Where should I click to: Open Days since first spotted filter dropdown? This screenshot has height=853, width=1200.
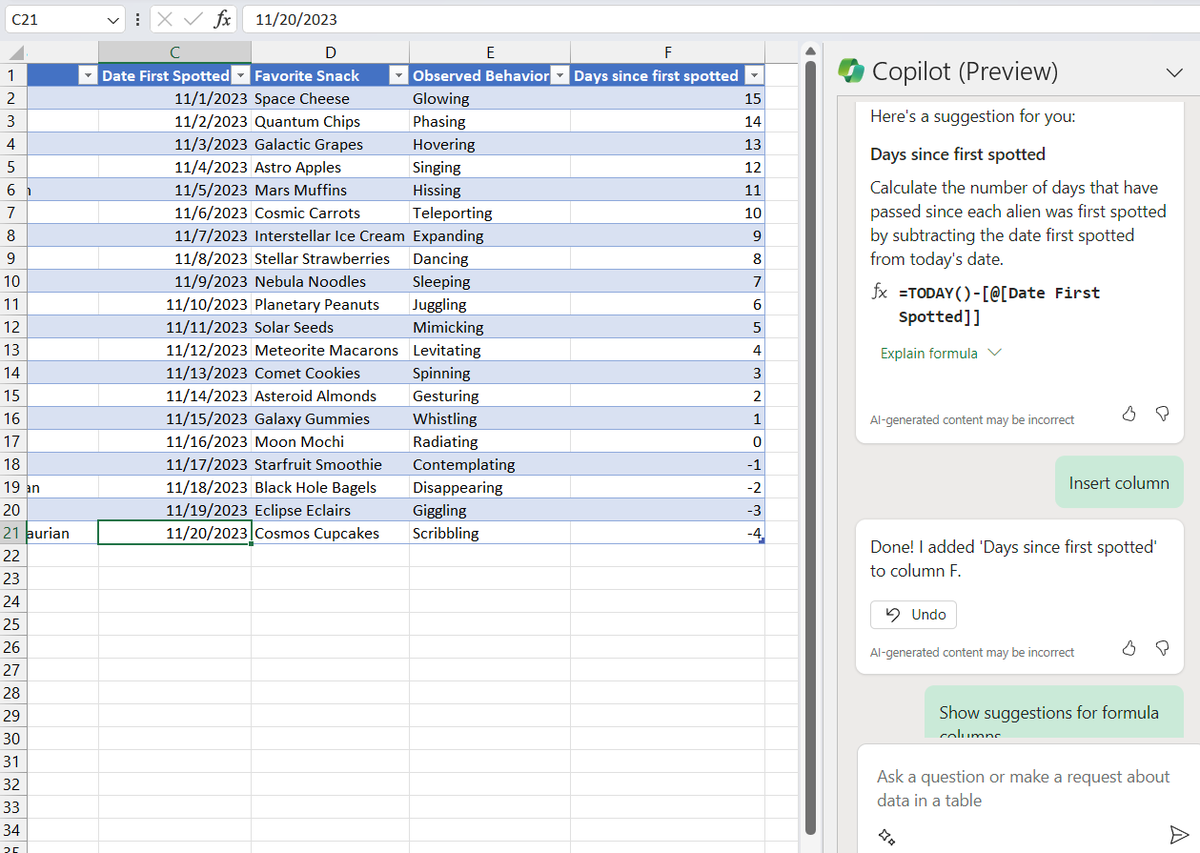tap(755, 76)
